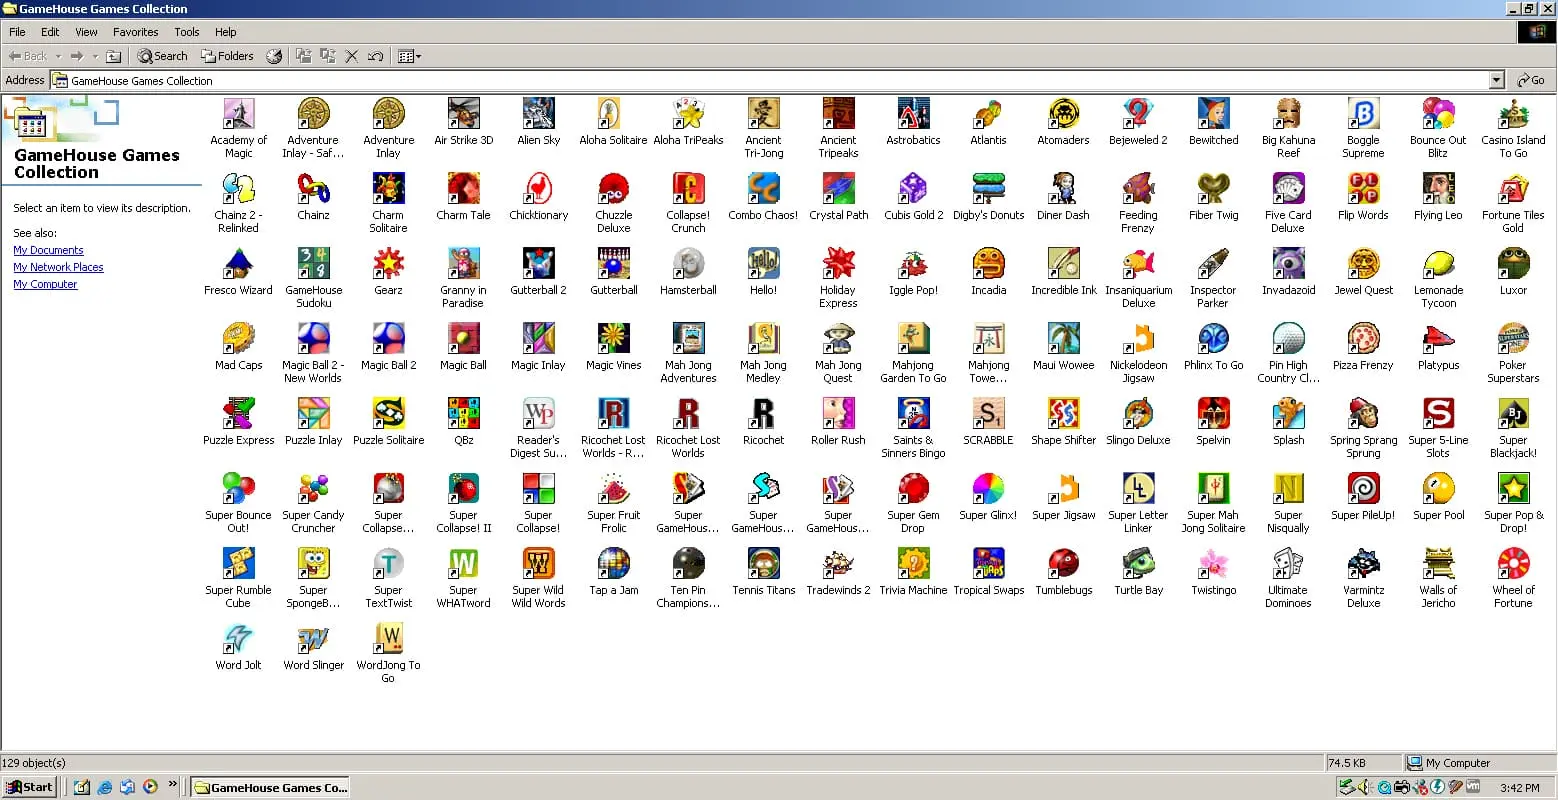Select the Academy of Magic icon
1558x800 pixels.
click(x=238, y=114)
